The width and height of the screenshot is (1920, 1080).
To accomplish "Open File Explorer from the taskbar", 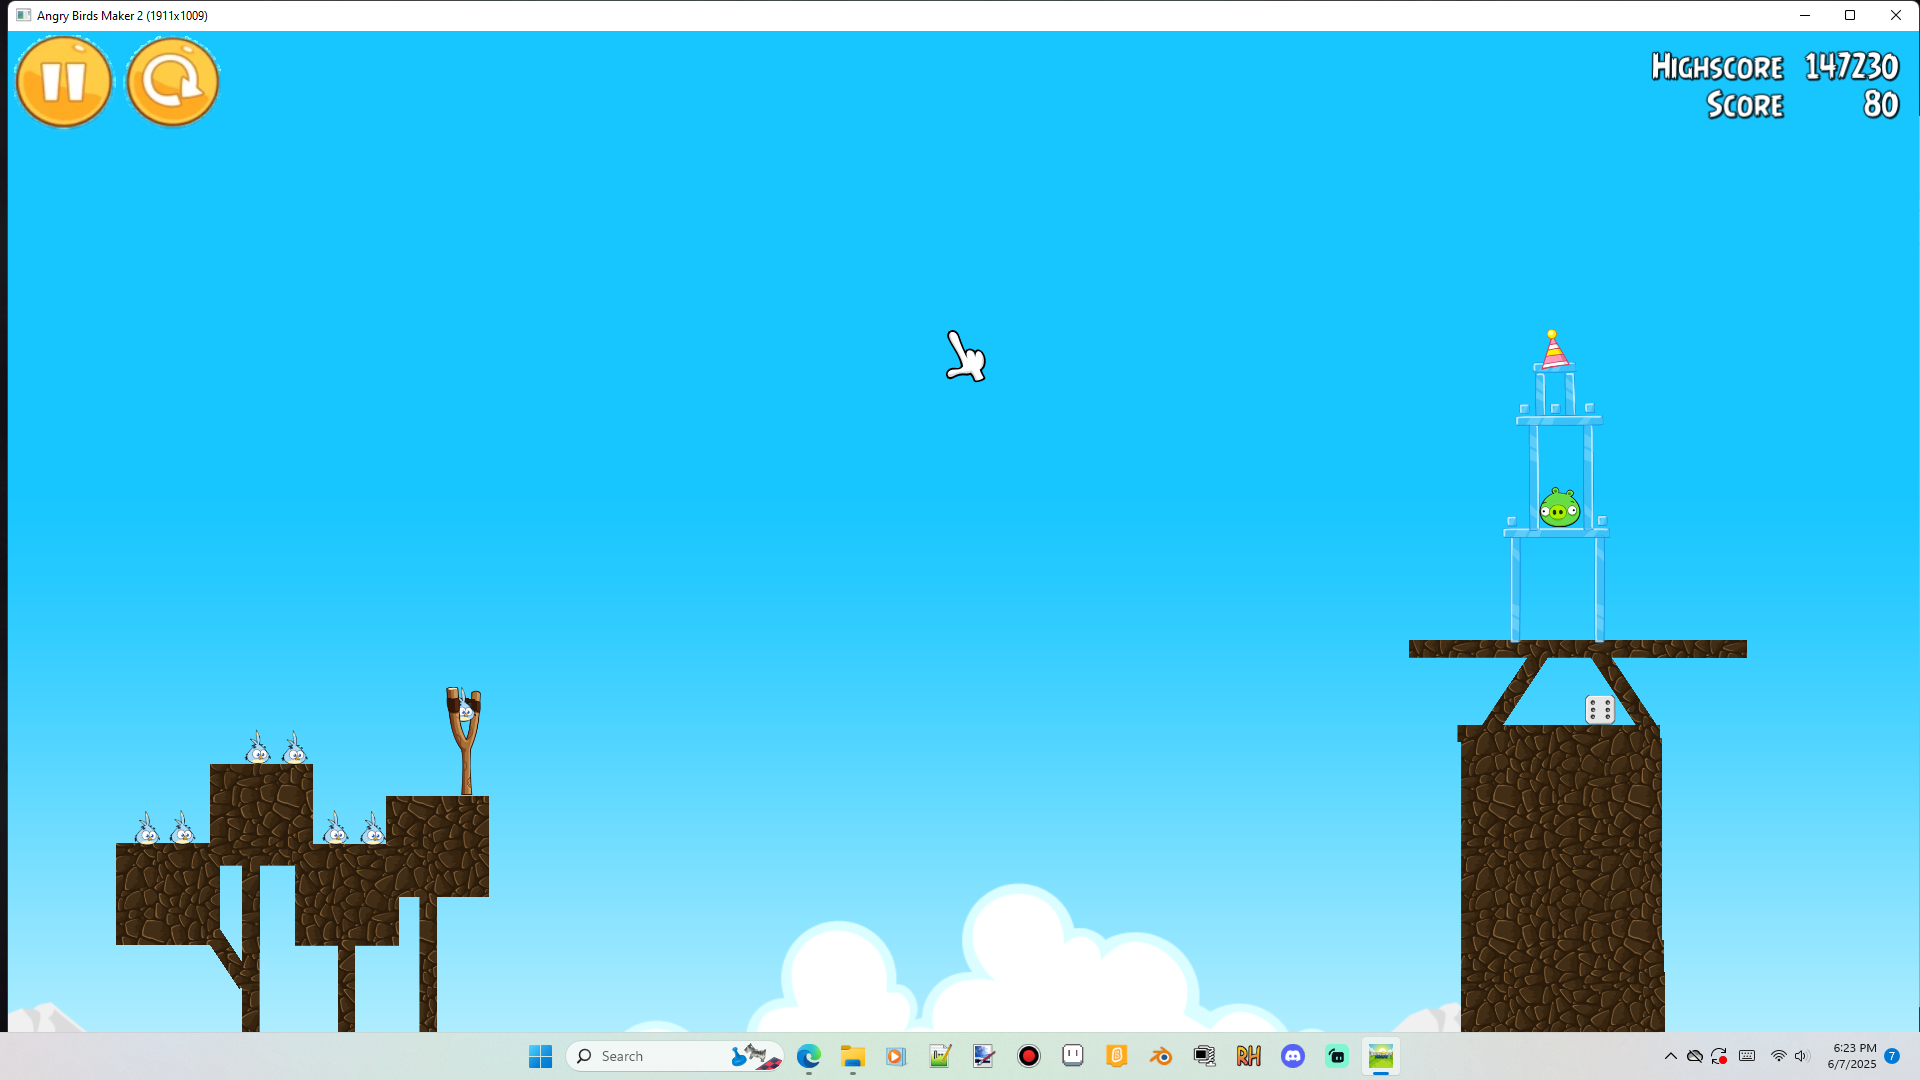I will (x=852, y=1056).
